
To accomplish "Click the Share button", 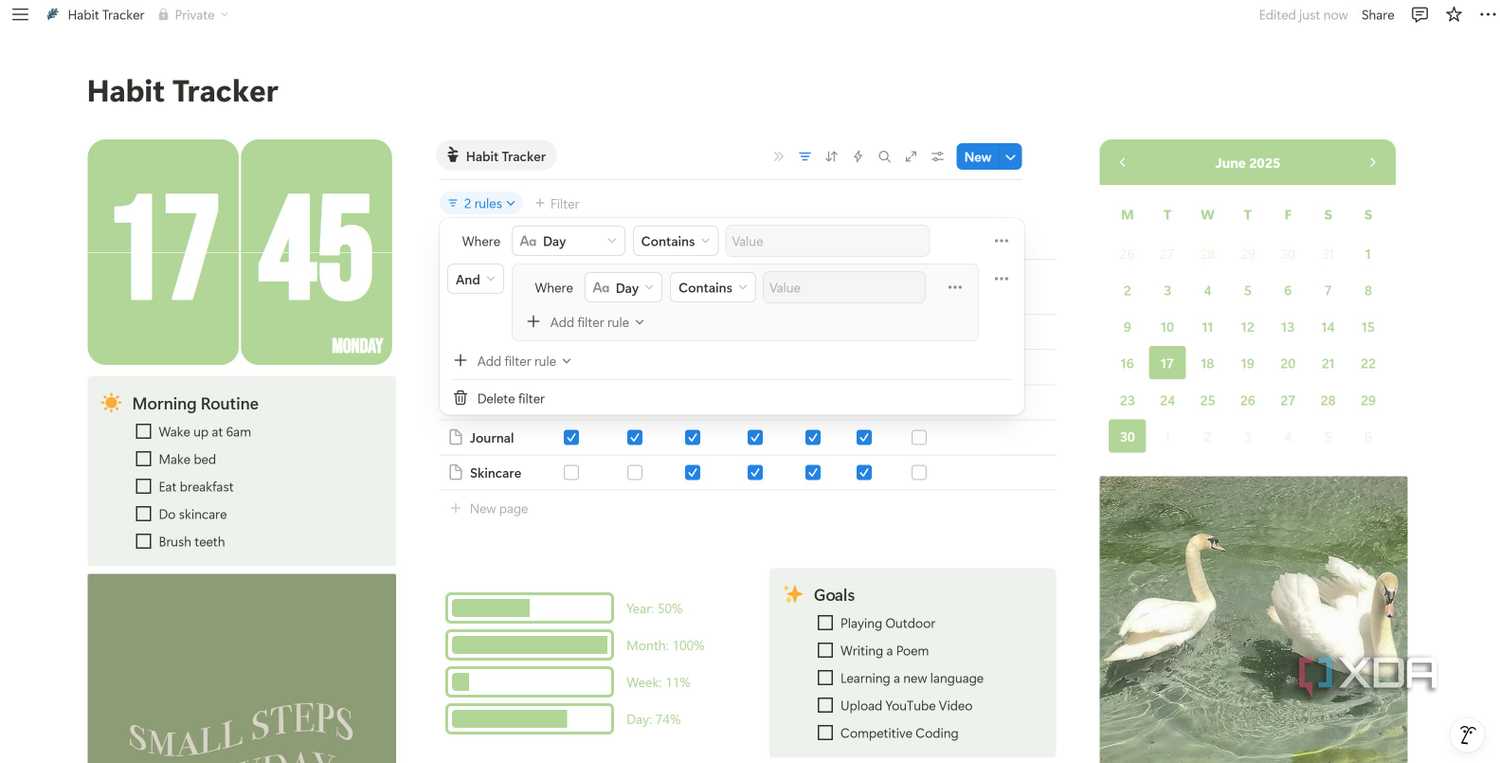I will (x=1377, y=15).
